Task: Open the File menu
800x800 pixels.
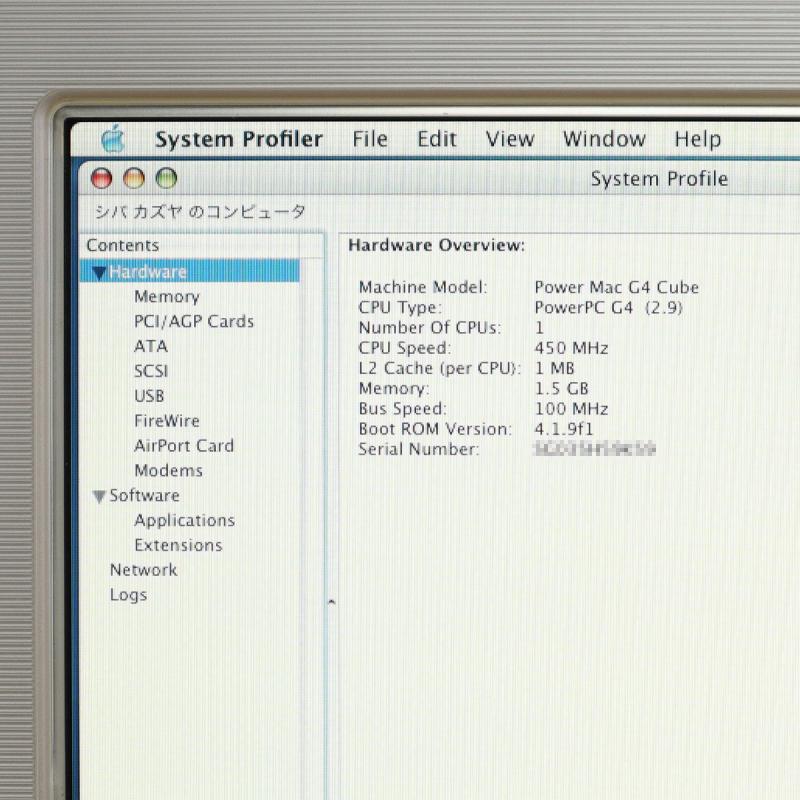Action: [x=370, y=139]
